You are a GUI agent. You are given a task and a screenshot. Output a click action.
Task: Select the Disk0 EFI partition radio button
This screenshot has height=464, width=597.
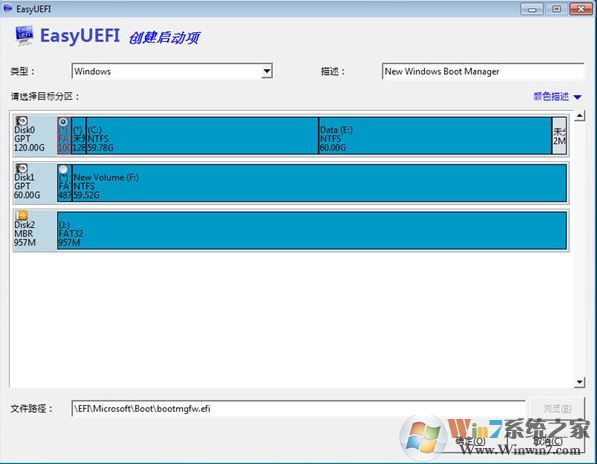pos(63,122)
